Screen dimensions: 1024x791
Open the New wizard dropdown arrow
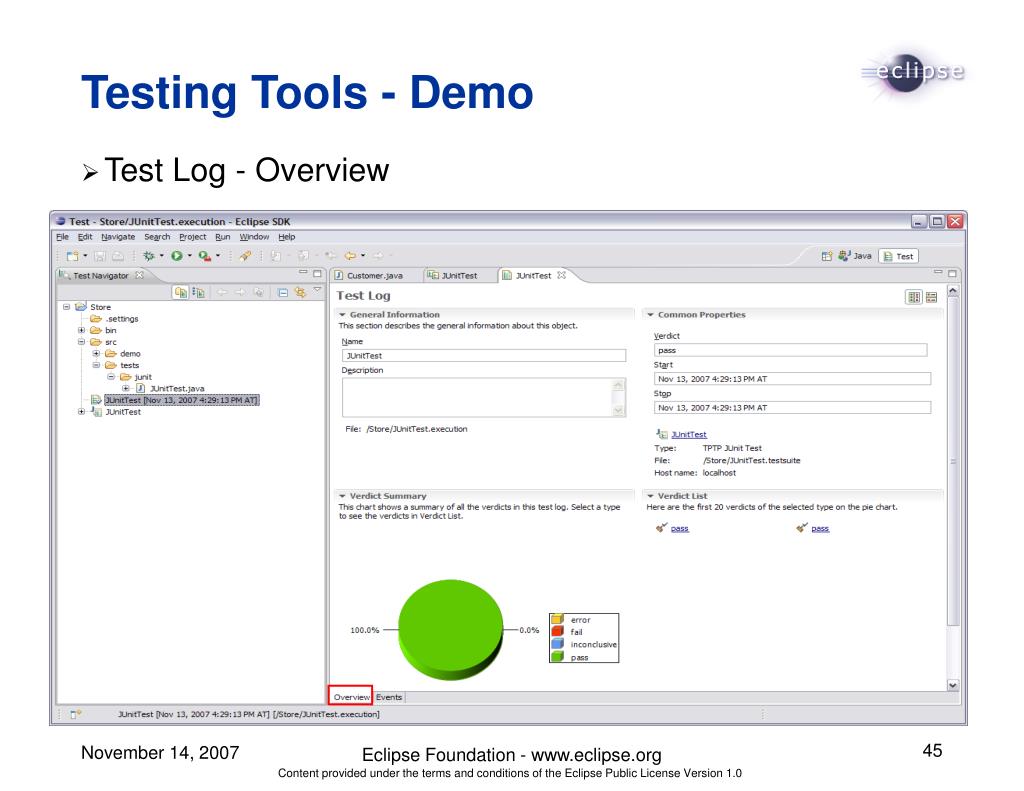[x=85, y=256]
